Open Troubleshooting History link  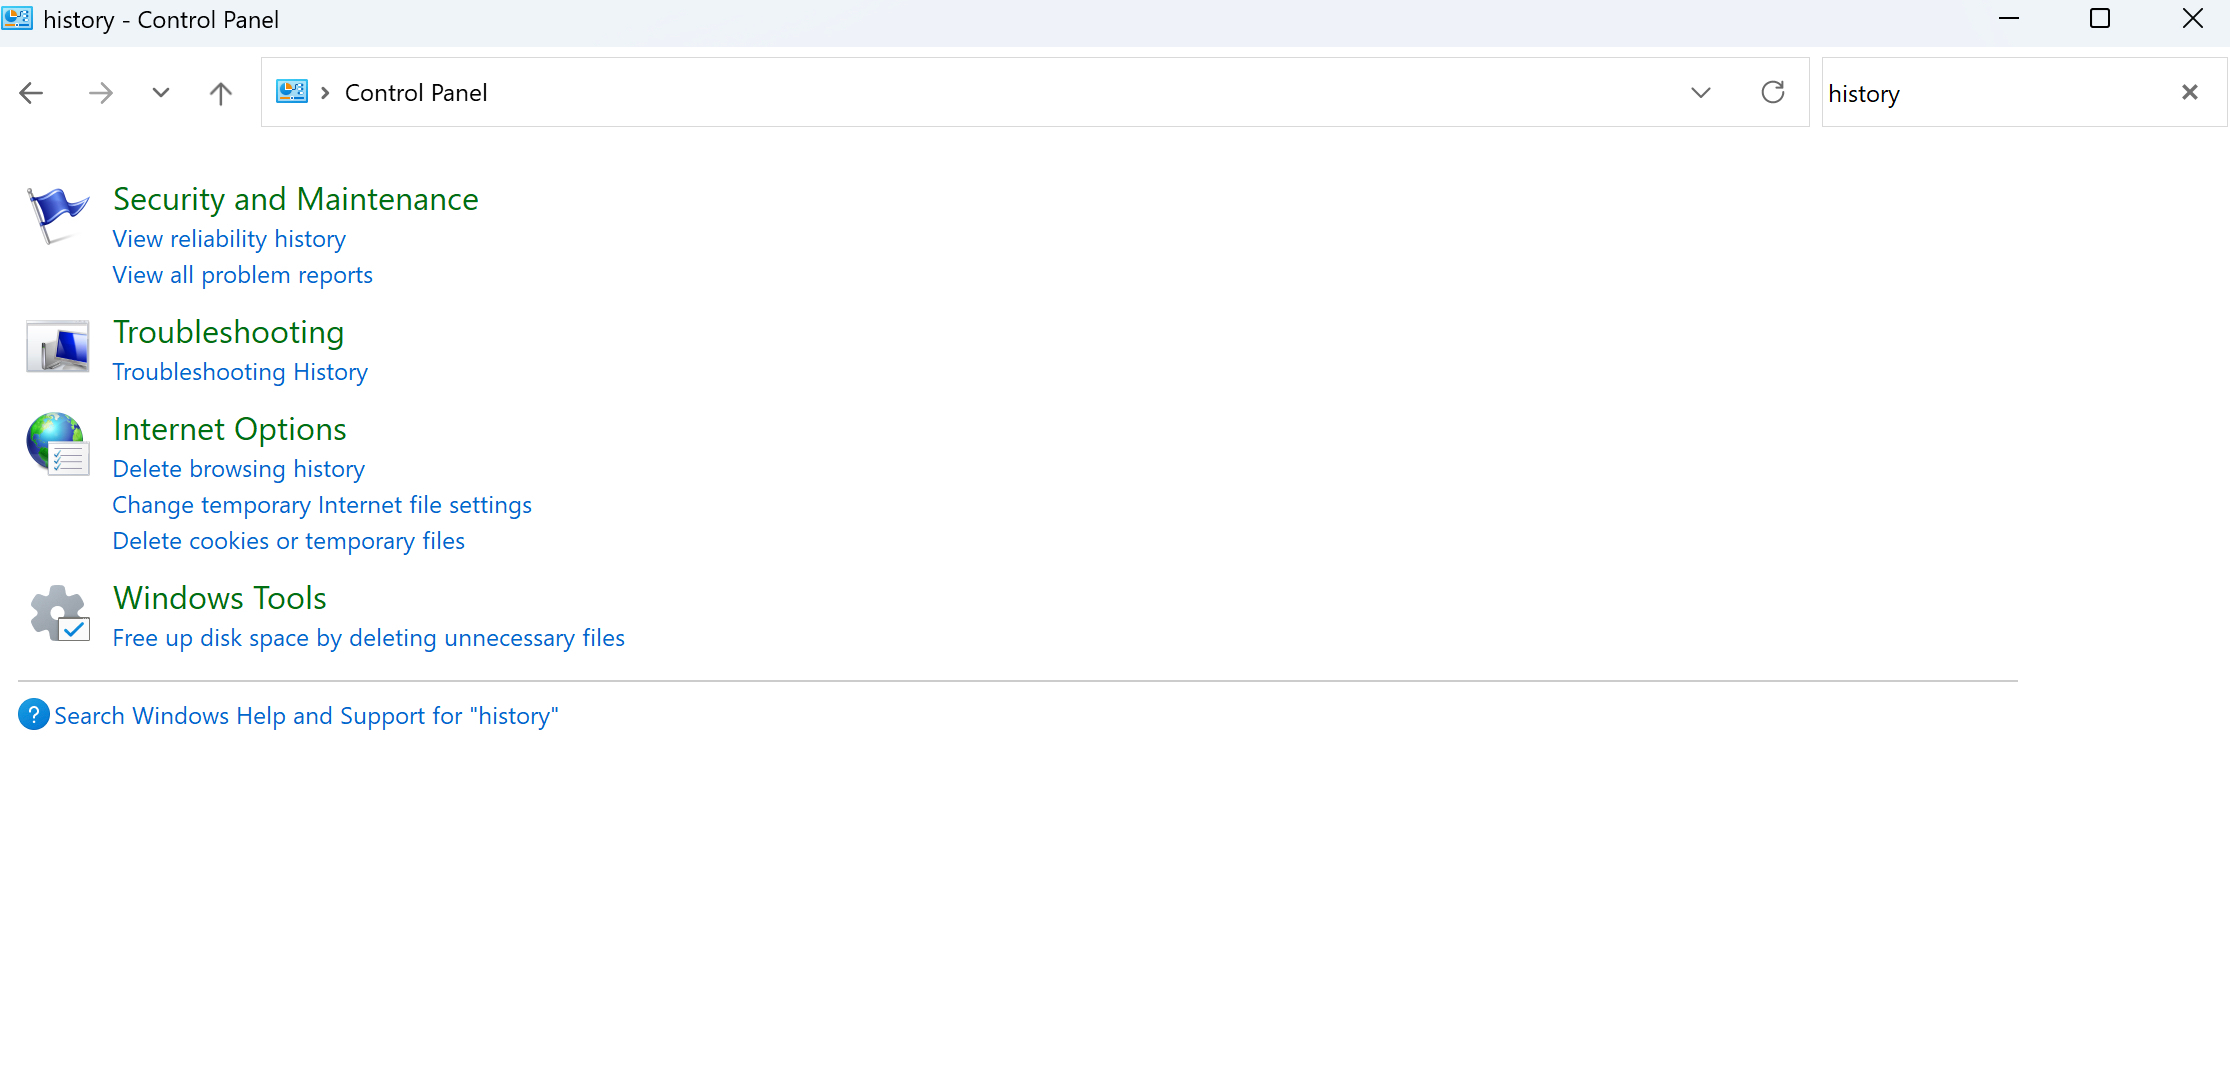tap(240, 372)
